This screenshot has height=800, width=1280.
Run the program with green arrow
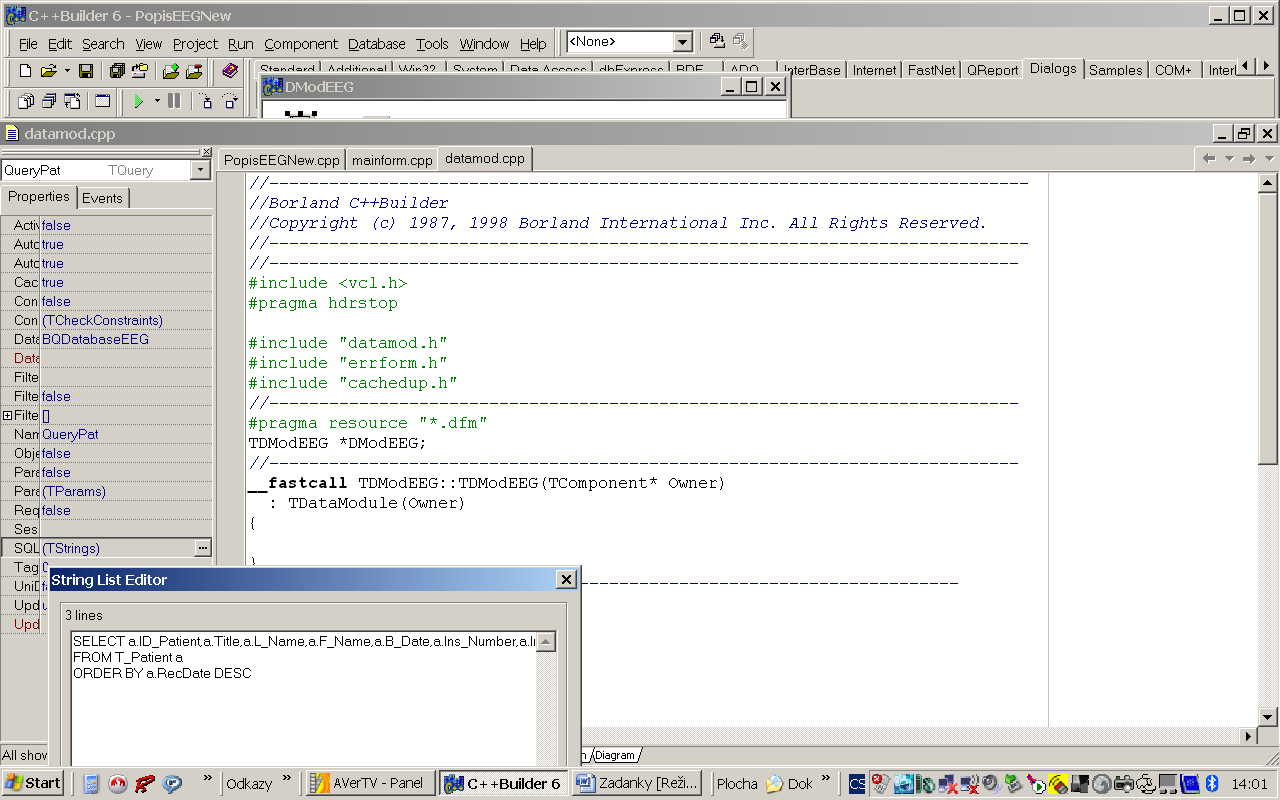click(139, 101)
